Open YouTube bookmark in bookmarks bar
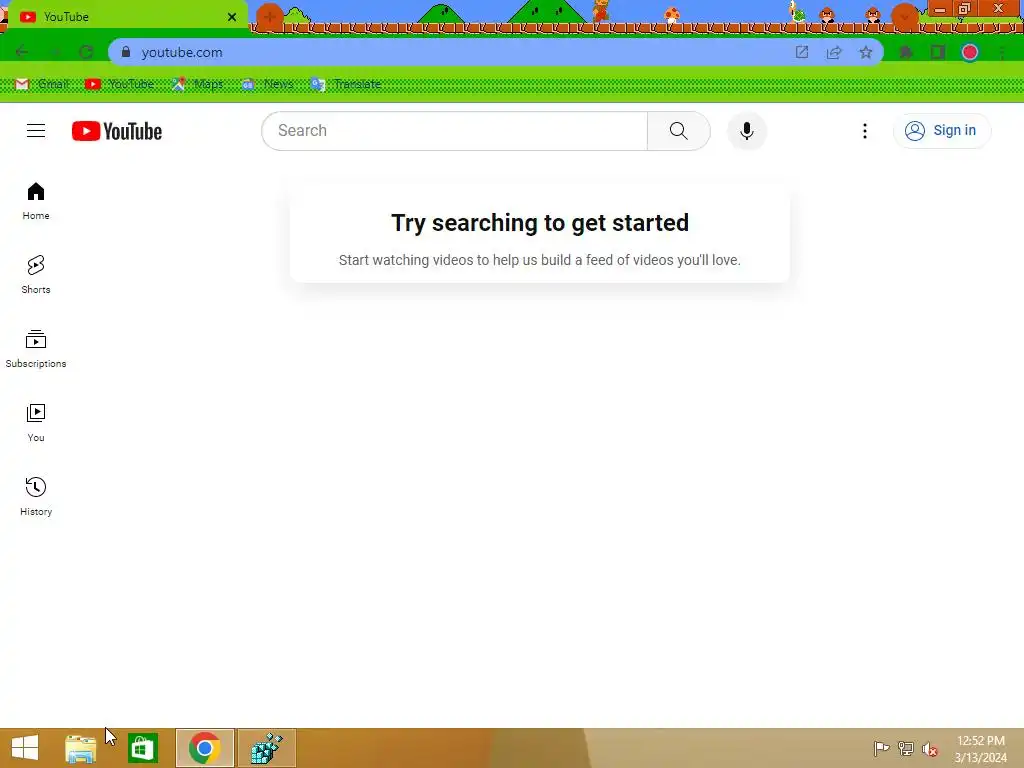The height and width of the screenshot is (768, 1024). coord(120,84)
